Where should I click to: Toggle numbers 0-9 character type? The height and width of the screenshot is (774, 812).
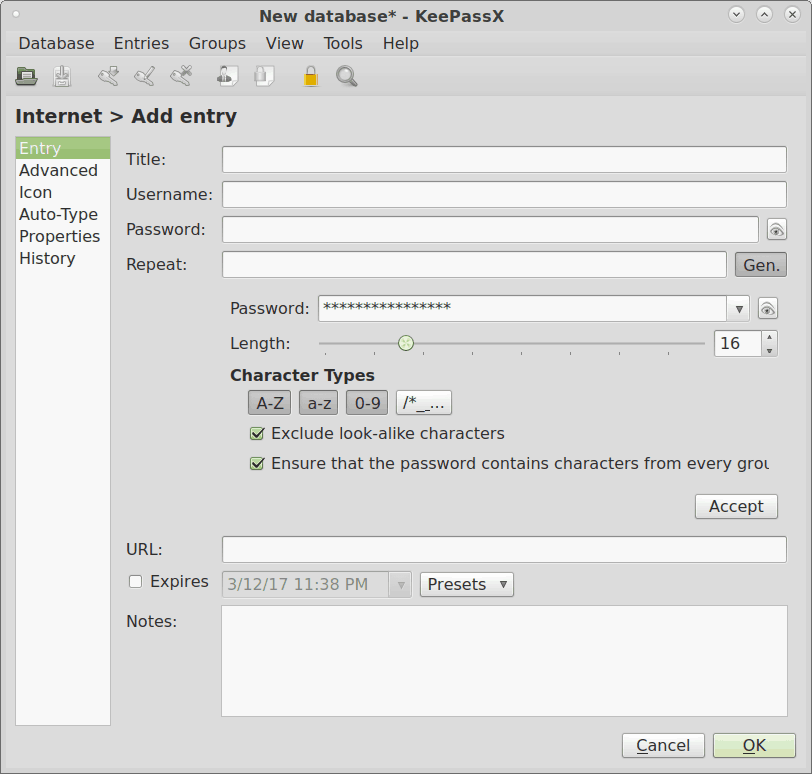pos(367,403)
